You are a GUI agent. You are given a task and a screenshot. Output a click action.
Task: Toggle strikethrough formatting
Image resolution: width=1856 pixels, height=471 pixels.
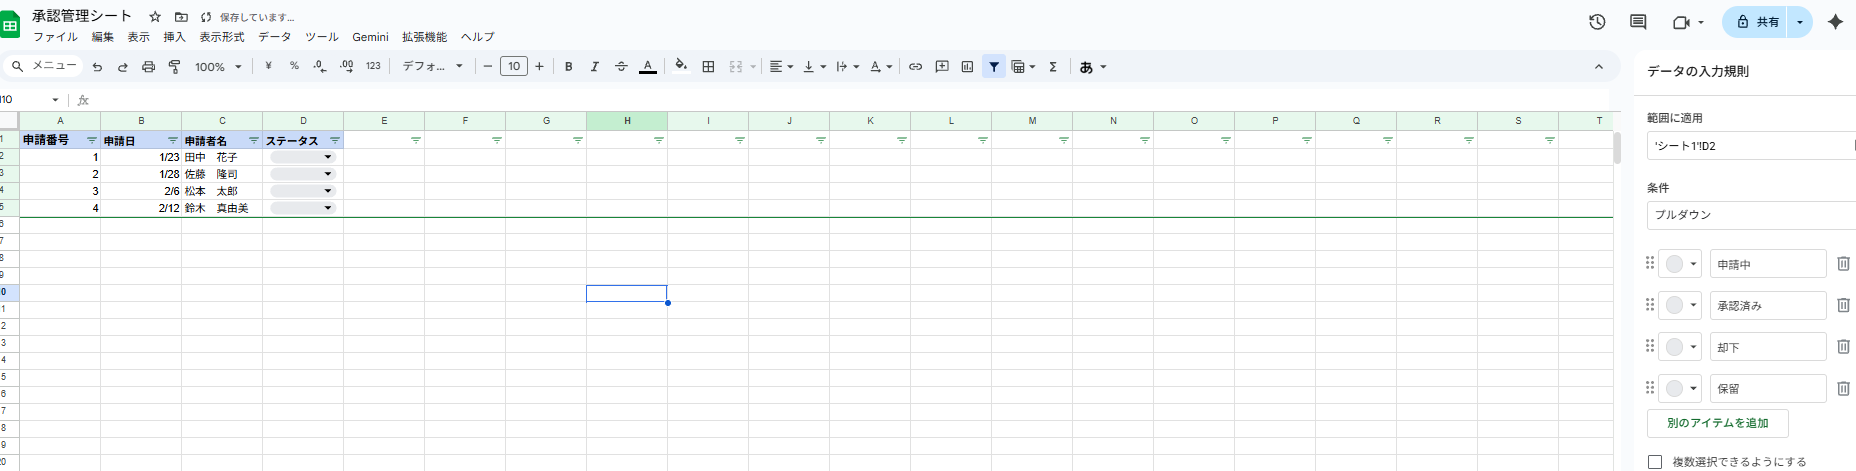(x=621, y=67)
